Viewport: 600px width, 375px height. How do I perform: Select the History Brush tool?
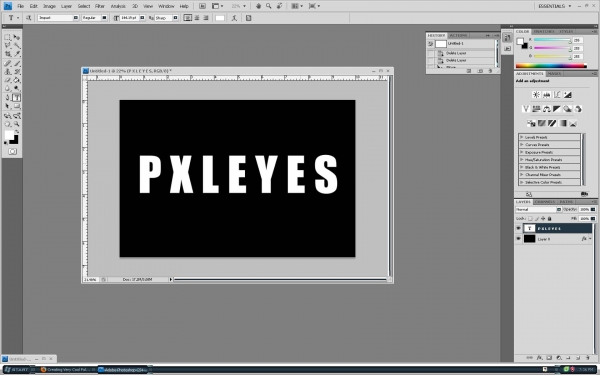click(x=17, y=72)
